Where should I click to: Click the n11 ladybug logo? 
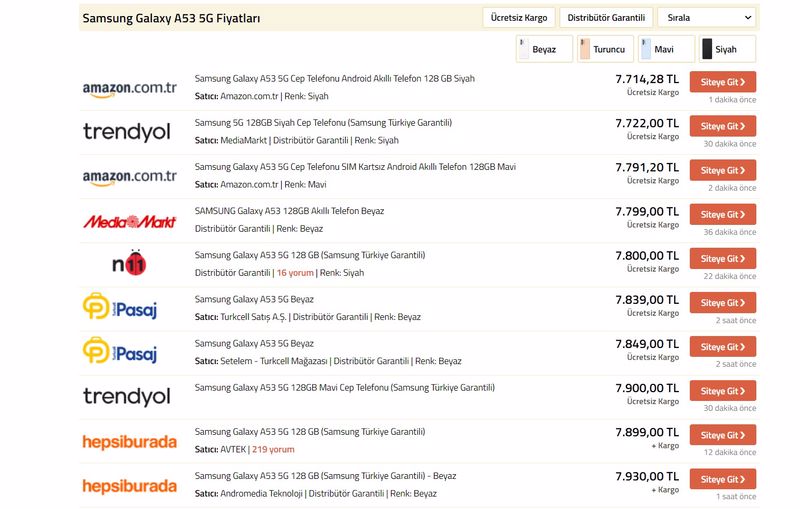129,263
